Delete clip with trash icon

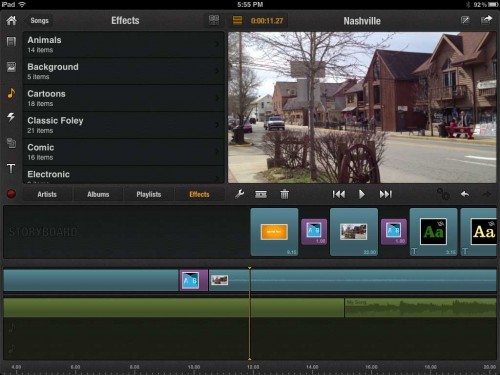tap(284, 194)
